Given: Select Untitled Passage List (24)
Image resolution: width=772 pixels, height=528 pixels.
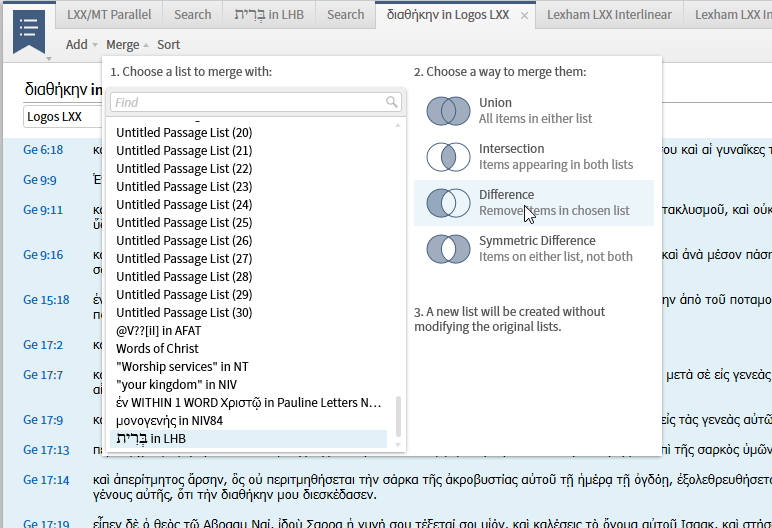Looking at the screenshot, I should (184, 204).
